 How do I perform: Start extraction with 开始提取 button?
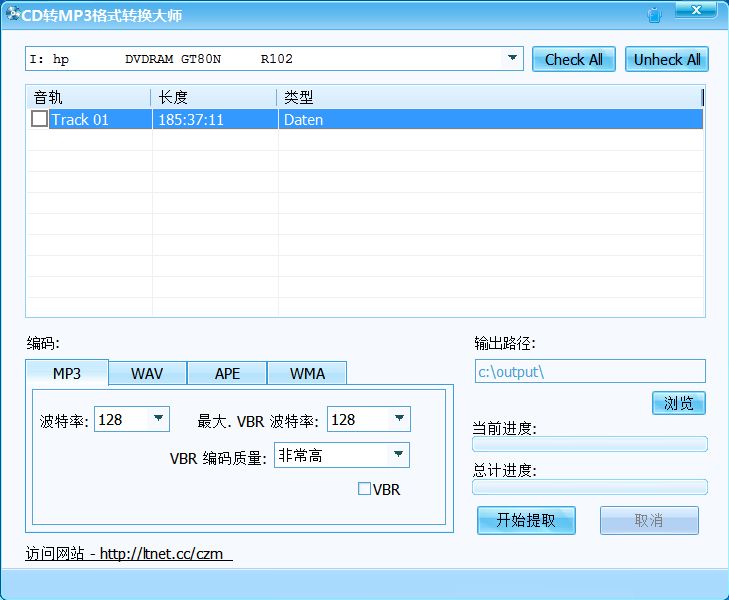tap(526, 520)
